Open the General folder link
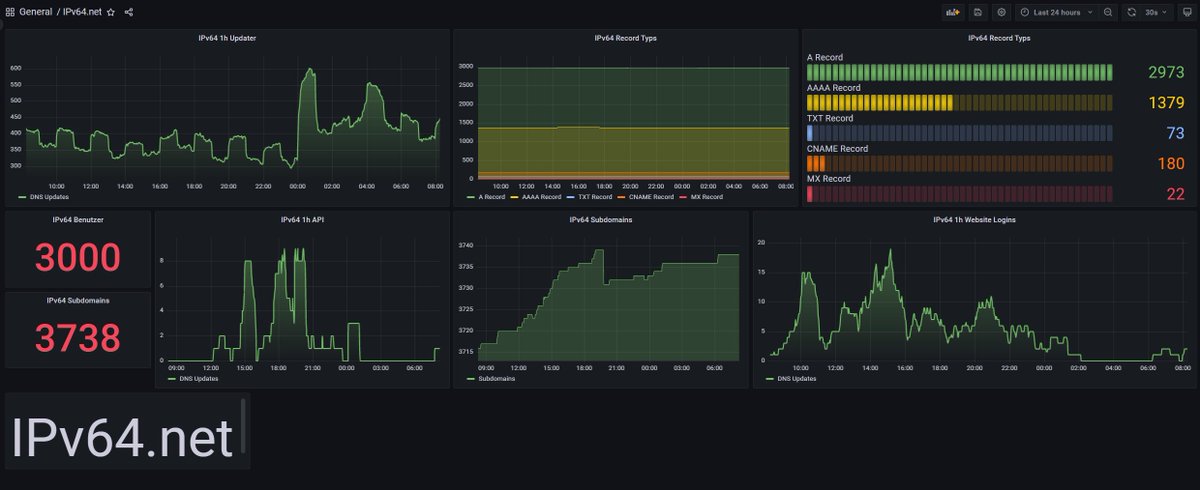The height and width of the screenshot is (490, 1200). pos(36,12)
